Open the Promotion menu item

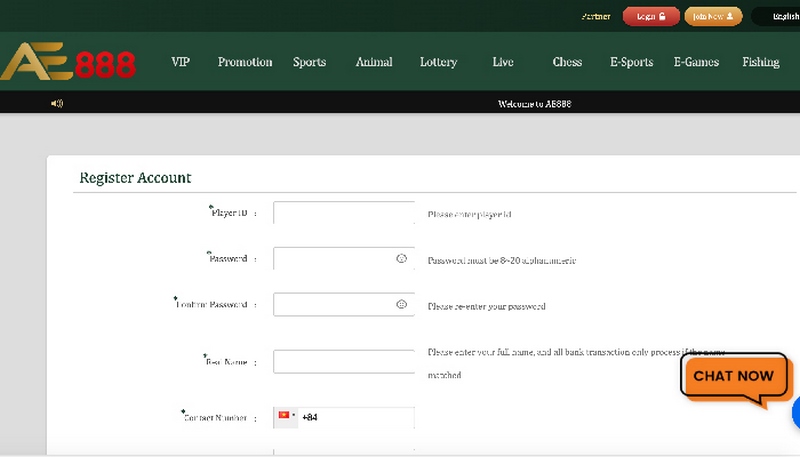pos(245,62)
